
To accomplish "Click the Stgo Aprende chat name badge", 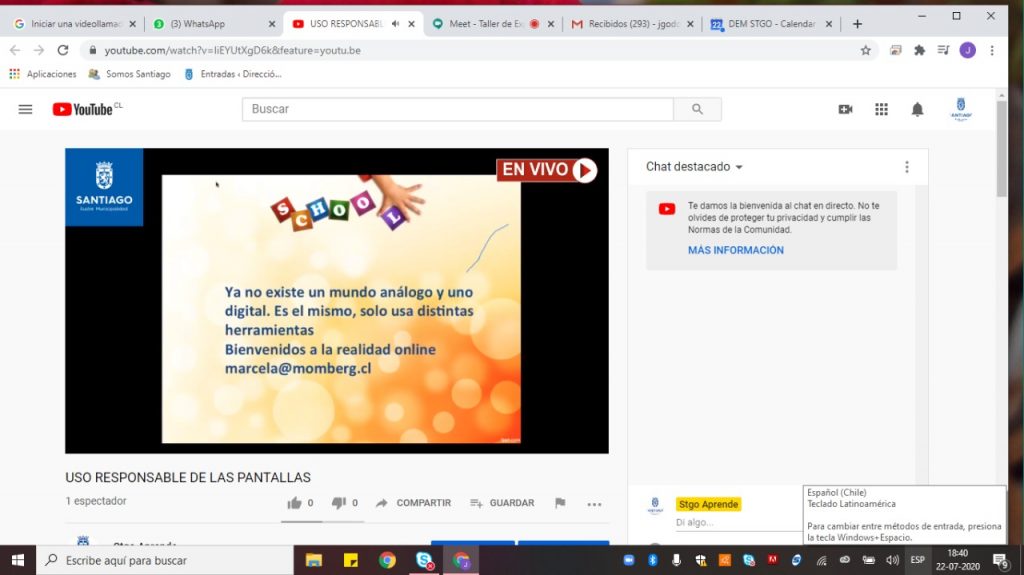I will pyautogui.click(x=709, y=504).
